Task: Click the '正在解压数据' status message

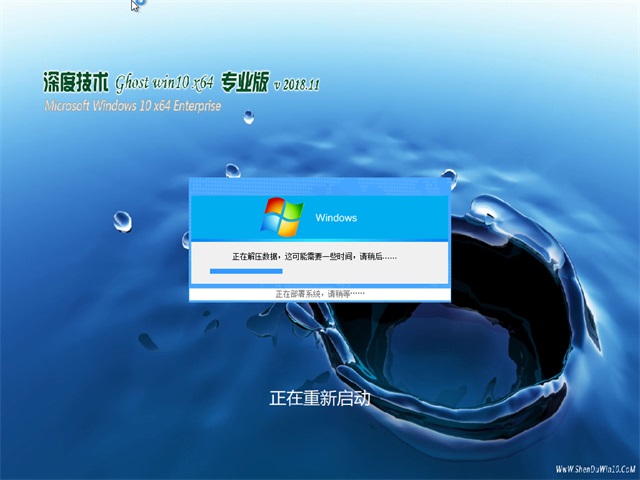Action: pos(314,256)
